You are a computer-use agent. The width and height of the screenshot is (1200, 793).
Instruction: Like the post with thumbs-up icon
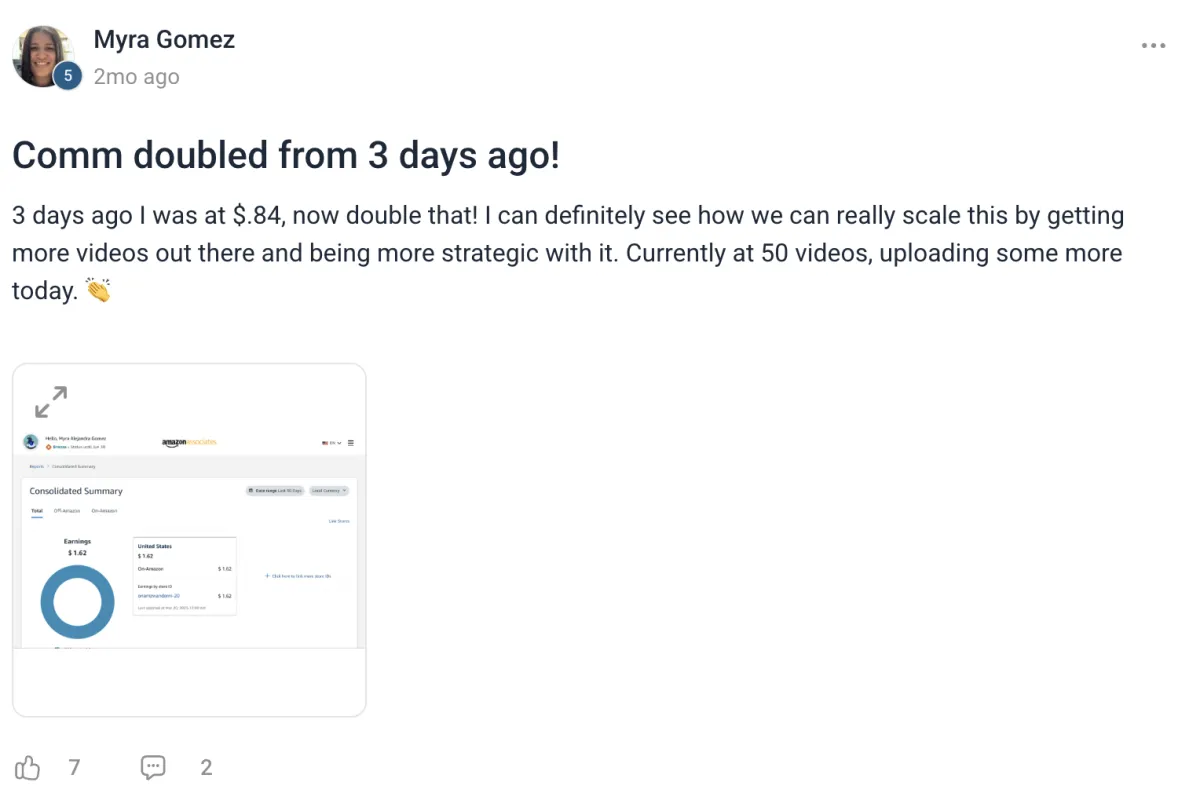[27, 768]
